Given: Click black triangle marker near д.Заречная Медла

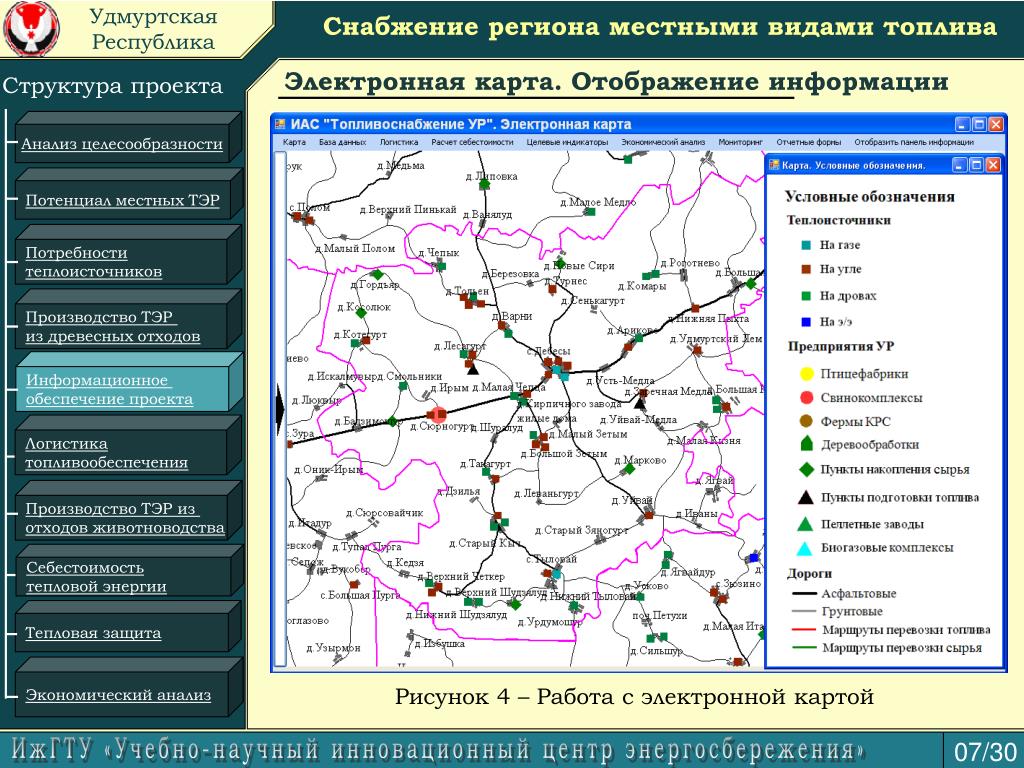Looking at the screenshot, I should pyautogui.click(x=640, y=404).
